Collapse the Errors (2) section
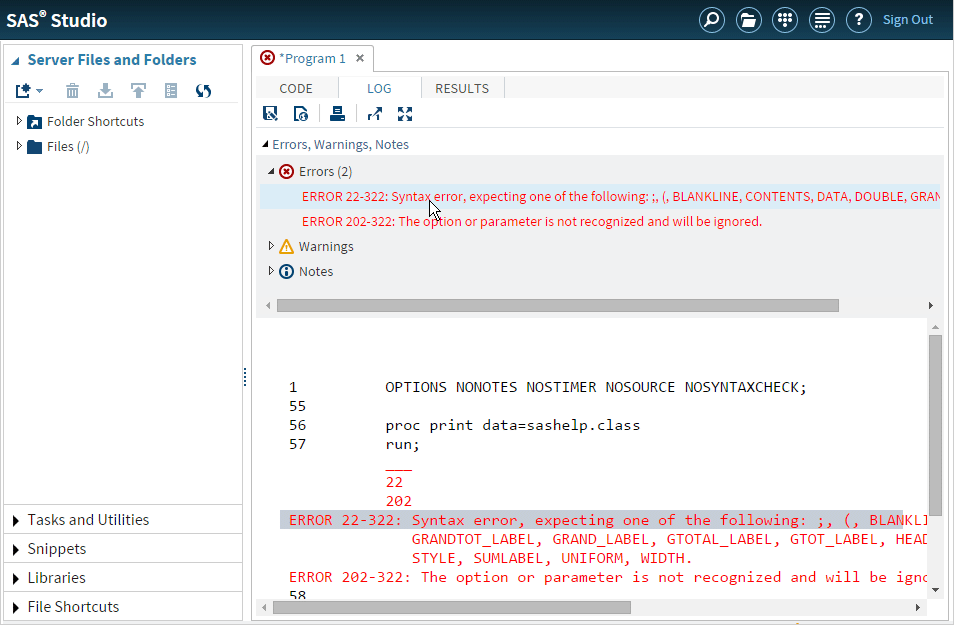This screenshot has width=954, height=625. tap(271, 172)
